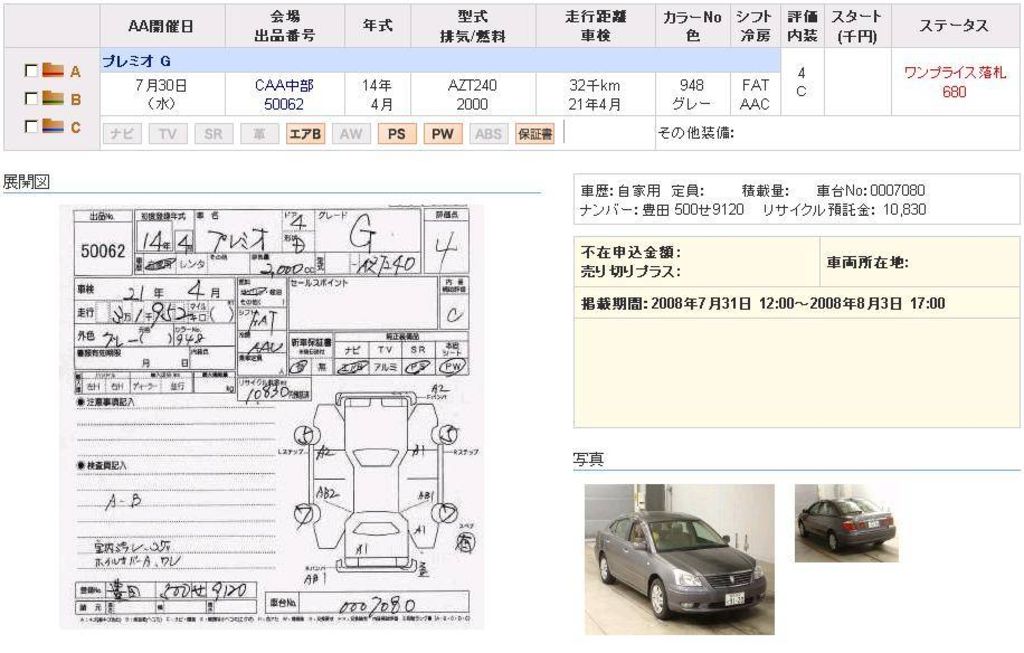Click the AA開催日 column header

(162, 26)
